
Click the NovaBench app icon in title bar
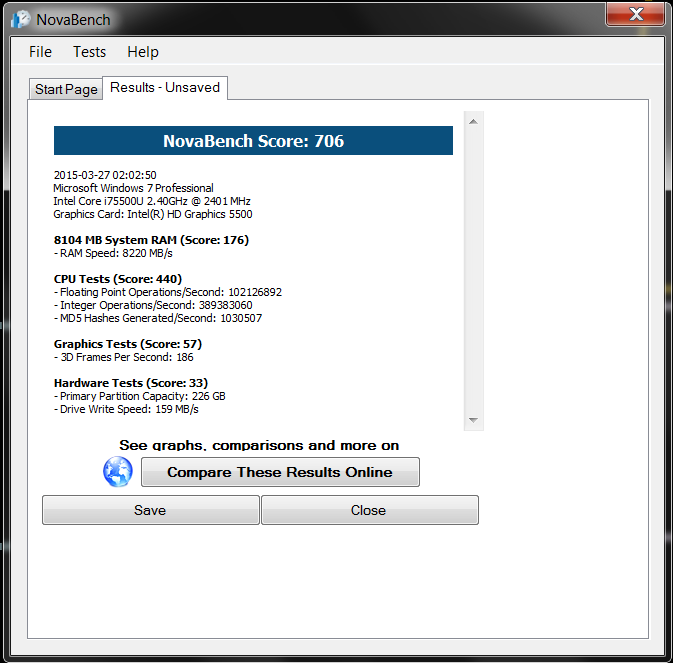[x=21, y=19]
